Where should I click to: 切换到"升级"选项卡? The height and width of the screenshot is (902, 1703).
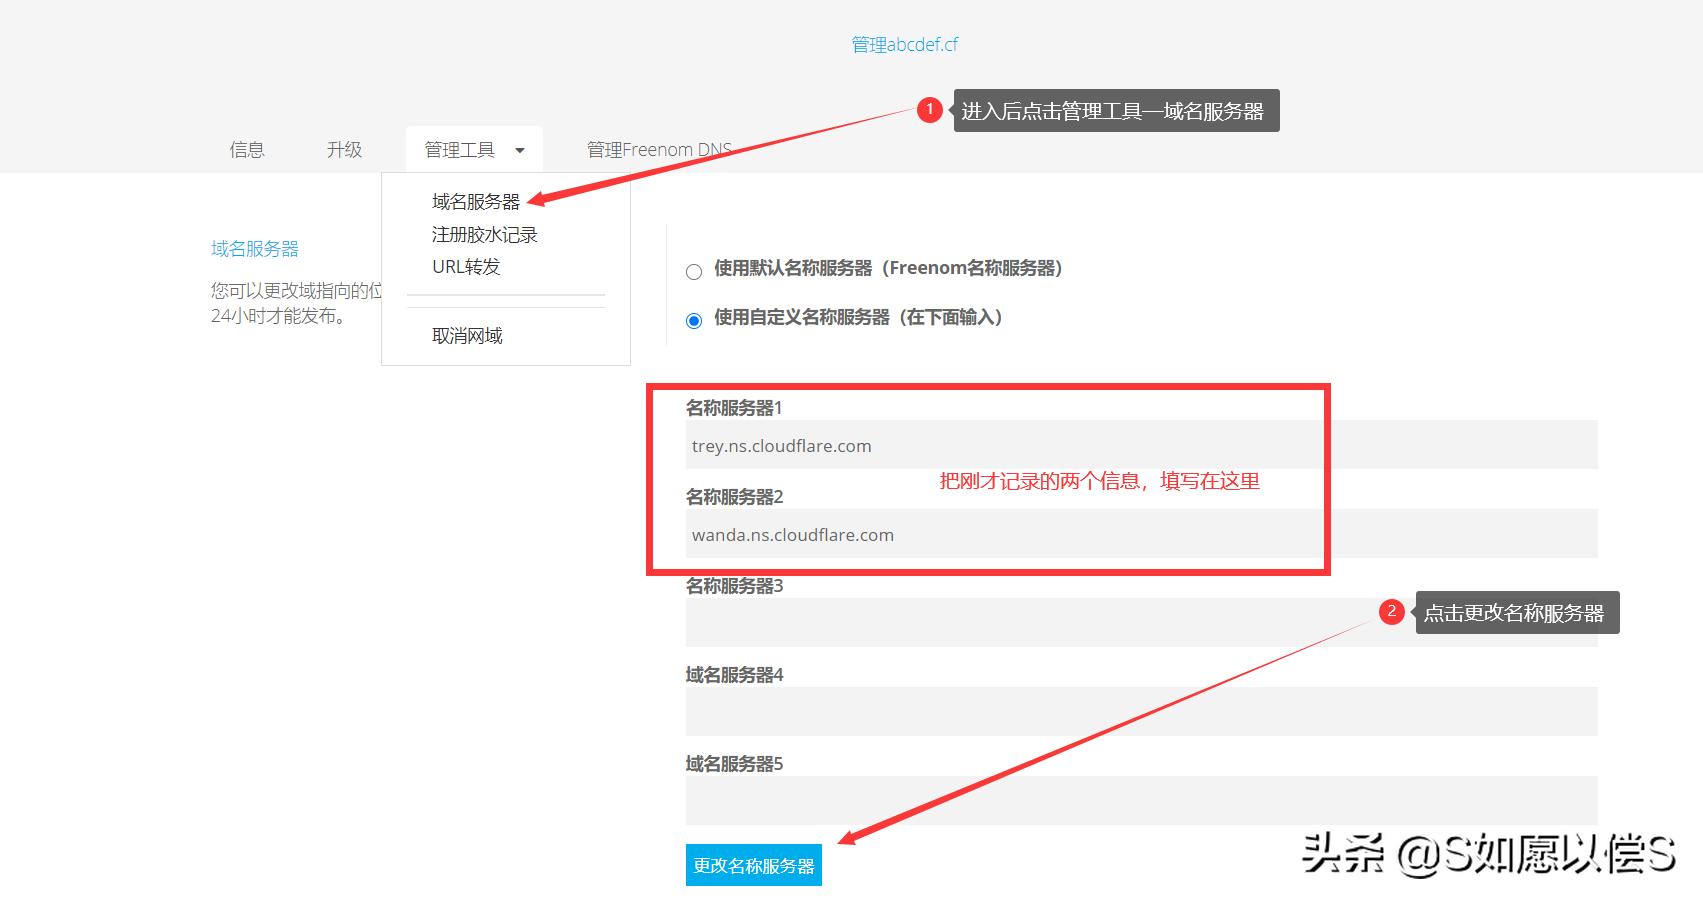[343, 149]
